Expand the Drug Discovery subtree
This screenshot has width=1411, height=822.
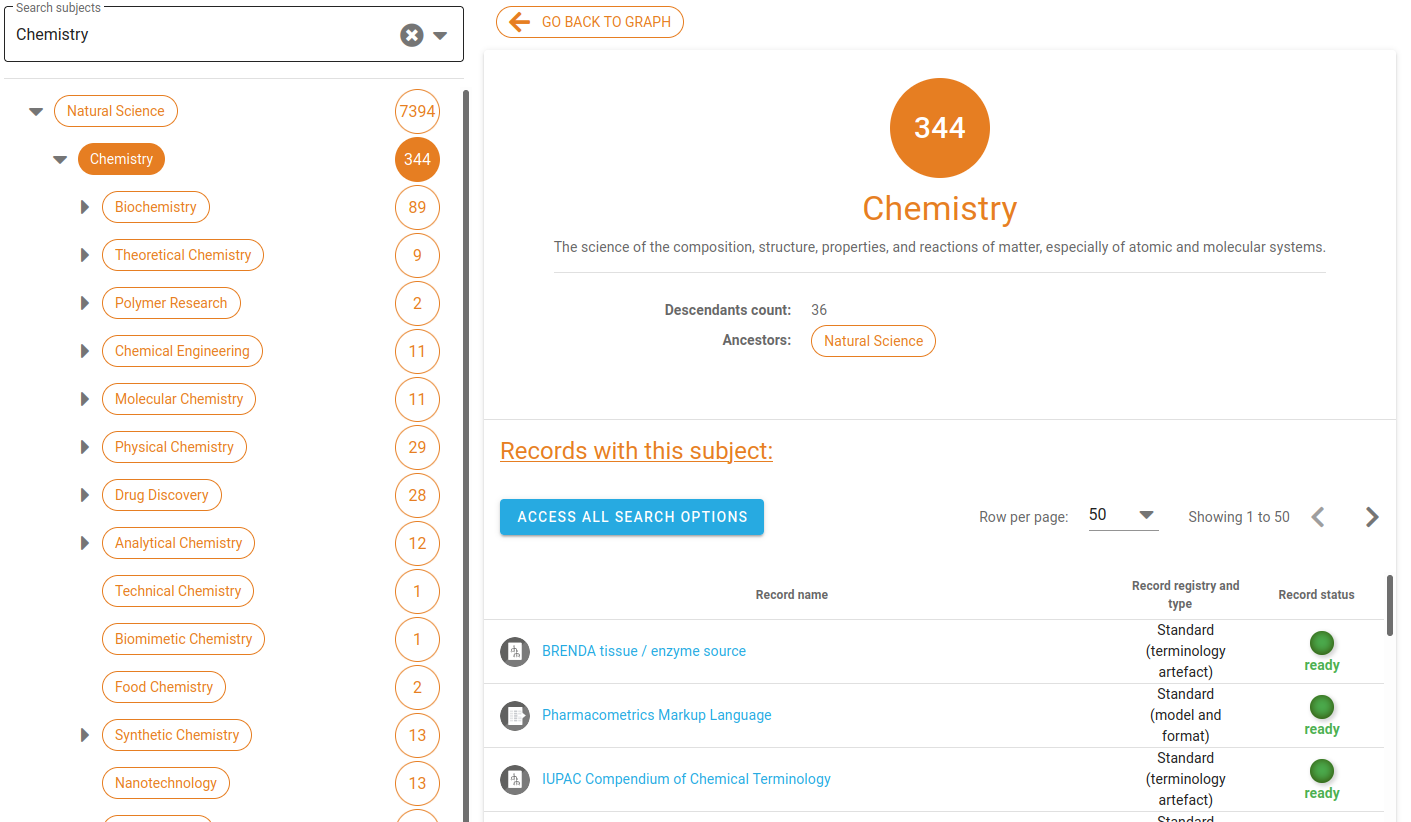[85, 495]
